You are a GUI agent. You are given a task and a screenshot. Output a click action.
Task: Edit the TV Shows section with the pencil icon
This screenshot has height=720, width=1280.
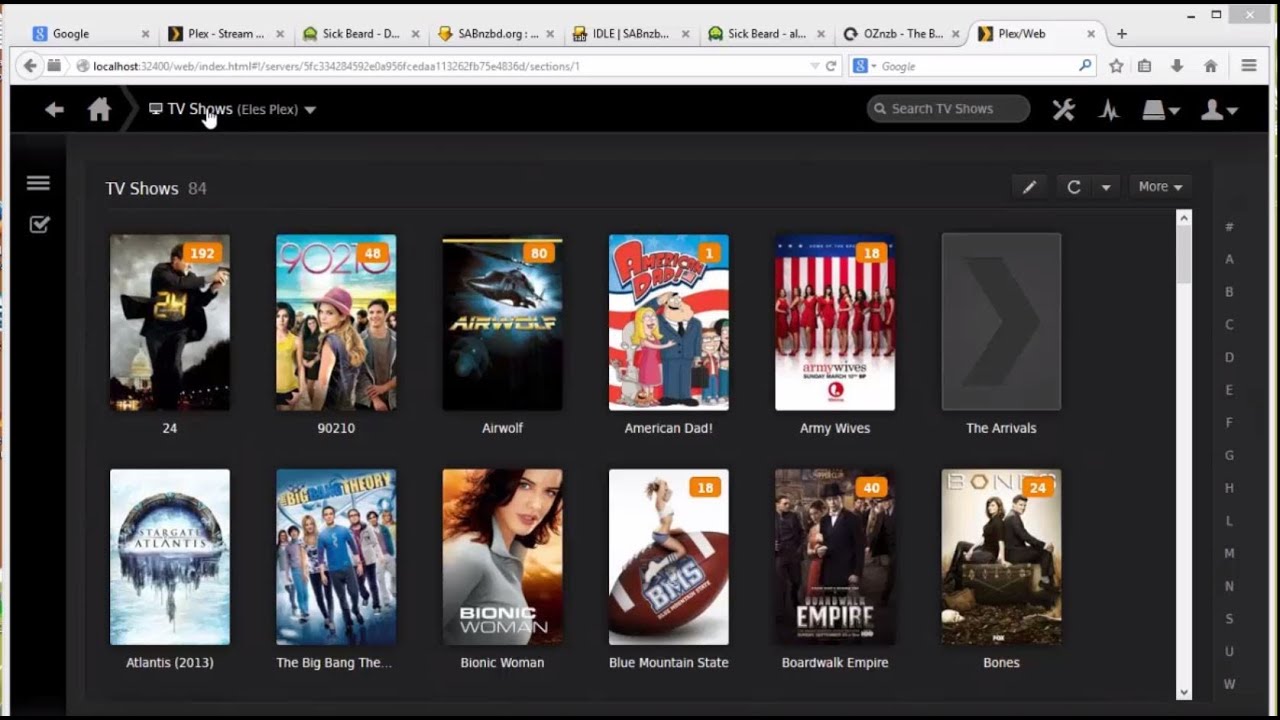coord(1029,187)
